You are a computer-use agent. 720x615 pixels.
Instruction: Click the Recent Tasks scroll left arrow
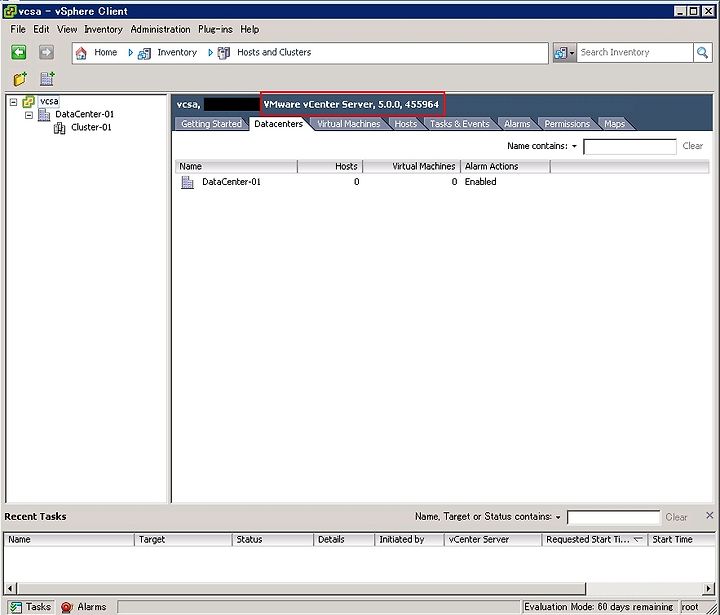pos(11,588)
